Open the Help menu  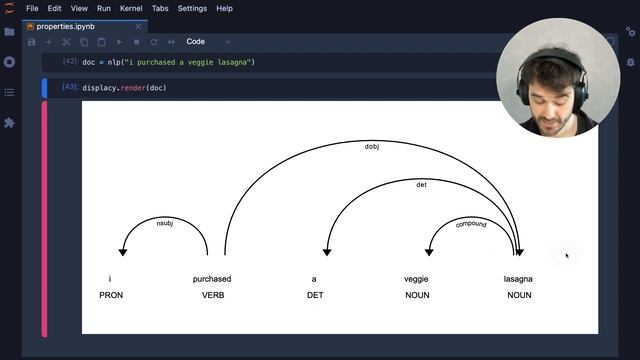coord(224,8)
